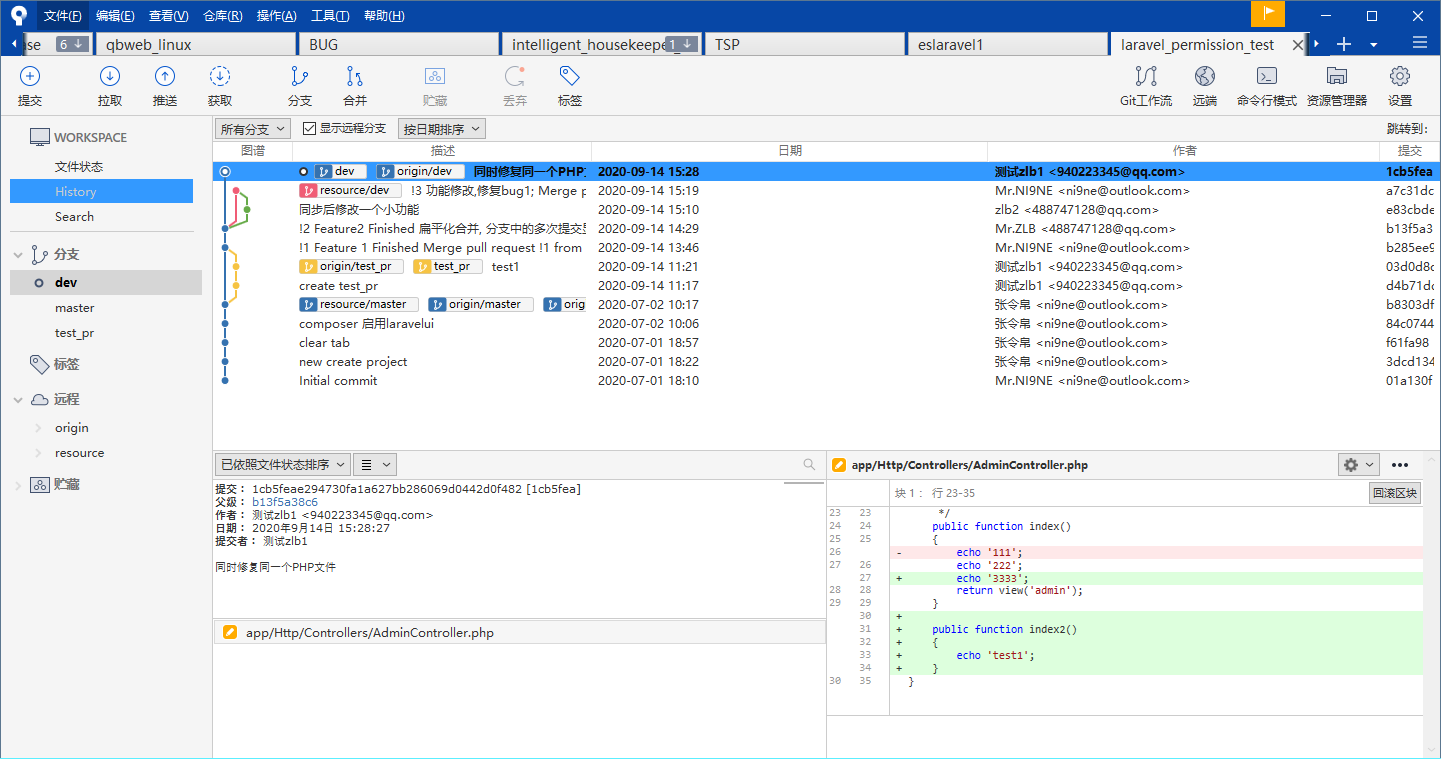Collapse the 远程 section in sidebar

[x=18, y=400]
